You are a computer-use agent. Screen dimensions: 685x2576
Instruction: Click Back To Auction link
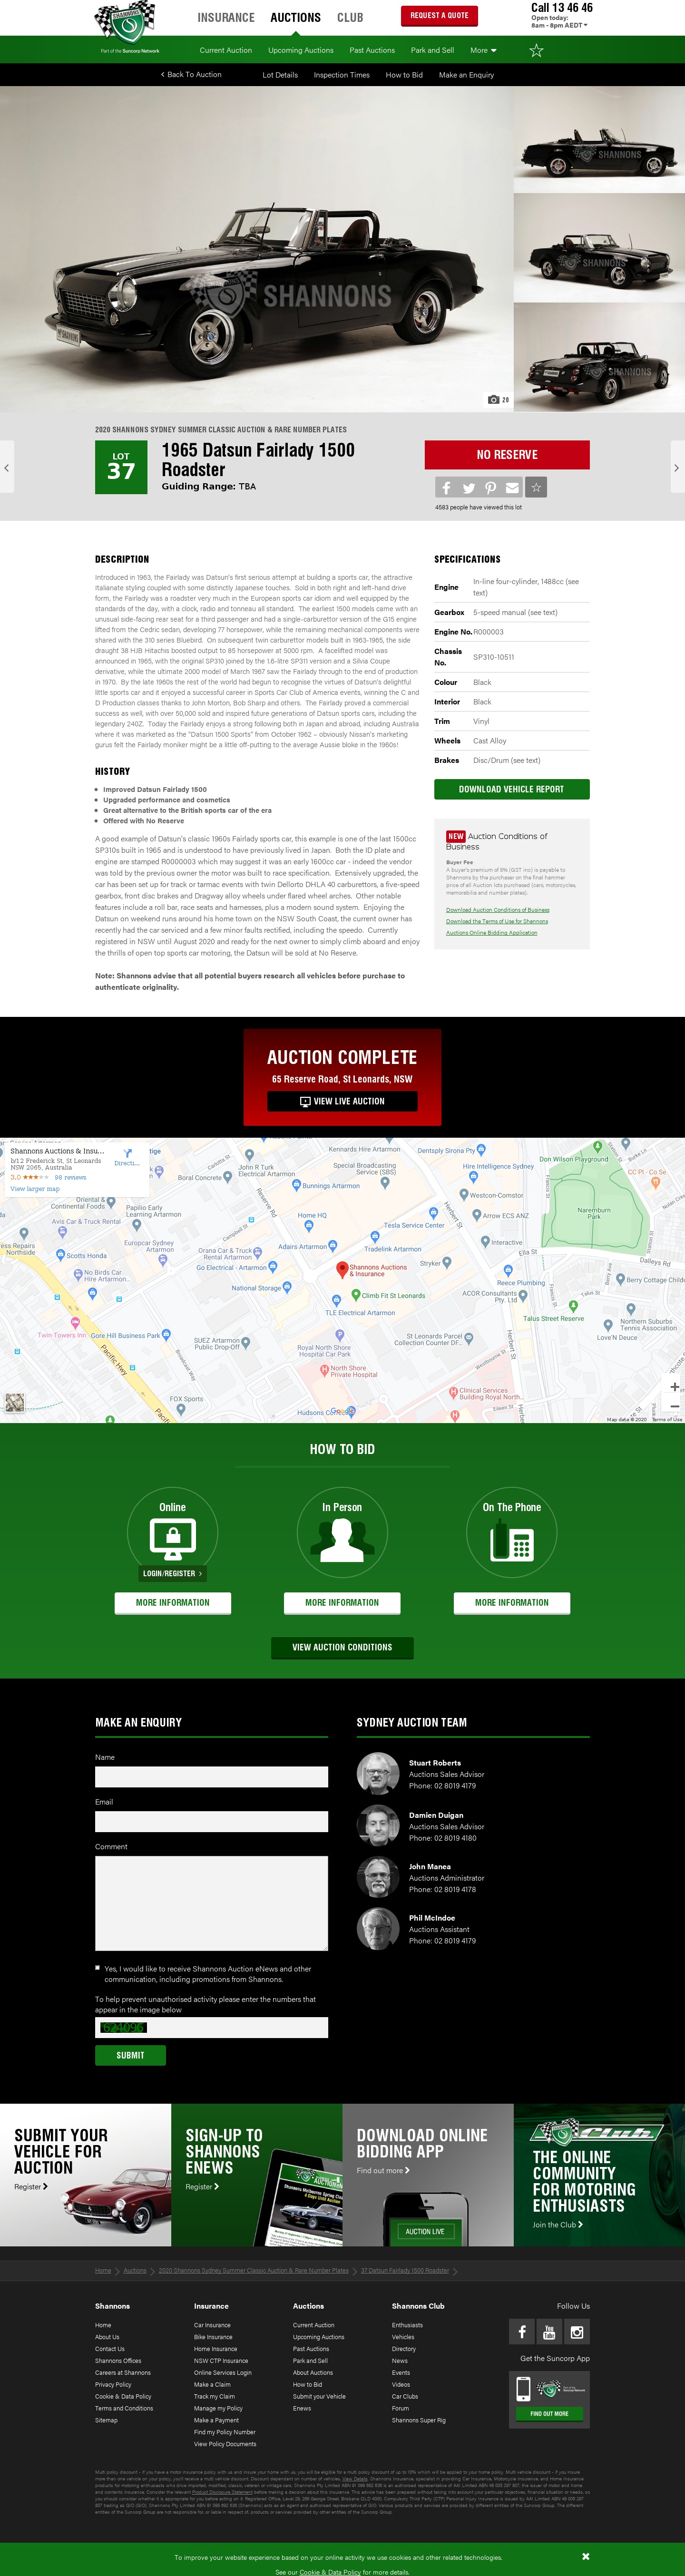[x=191, y=75]
